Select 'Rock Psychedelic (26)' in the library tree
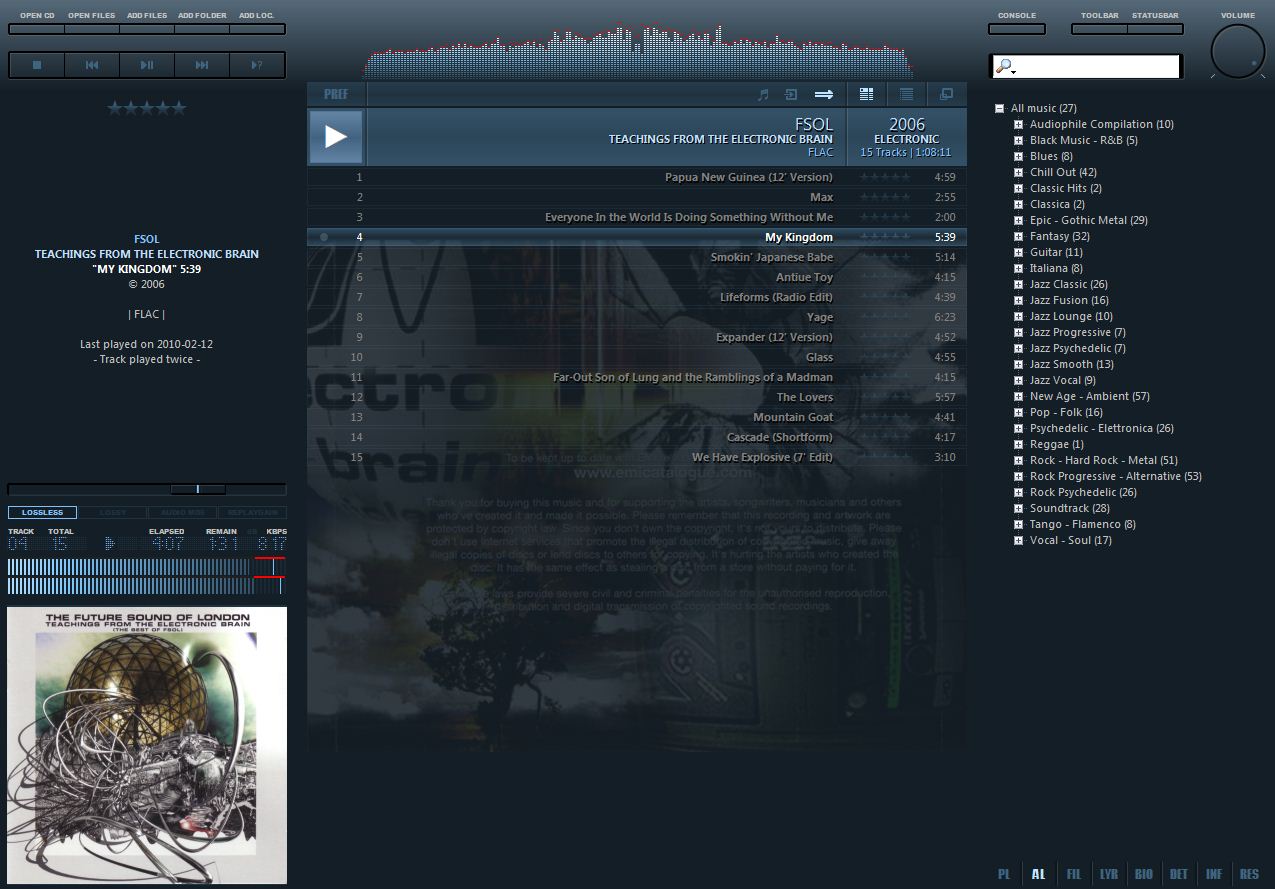Image resolution: width=1275 pixels, height=889 pixels. [x=1083, y=492]
